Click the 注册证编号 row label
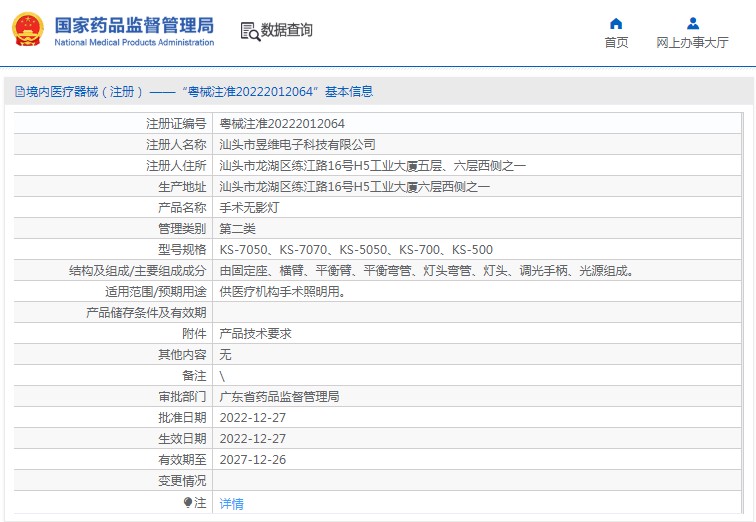Image resolution: width=756 pixels, height=522 pixels. click(x=176, y=124)
